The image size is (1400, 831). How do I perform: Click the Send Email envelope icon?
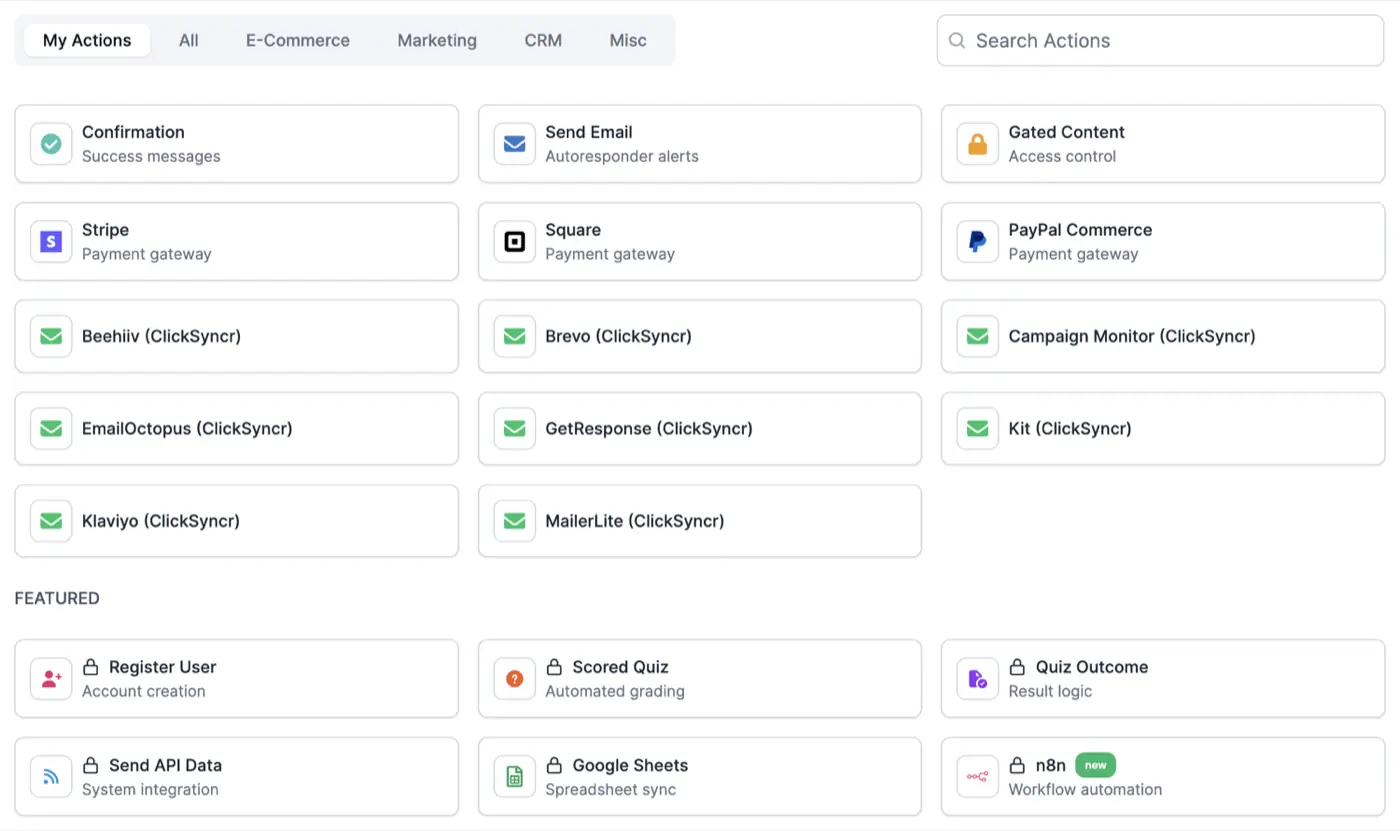point(514,144)
